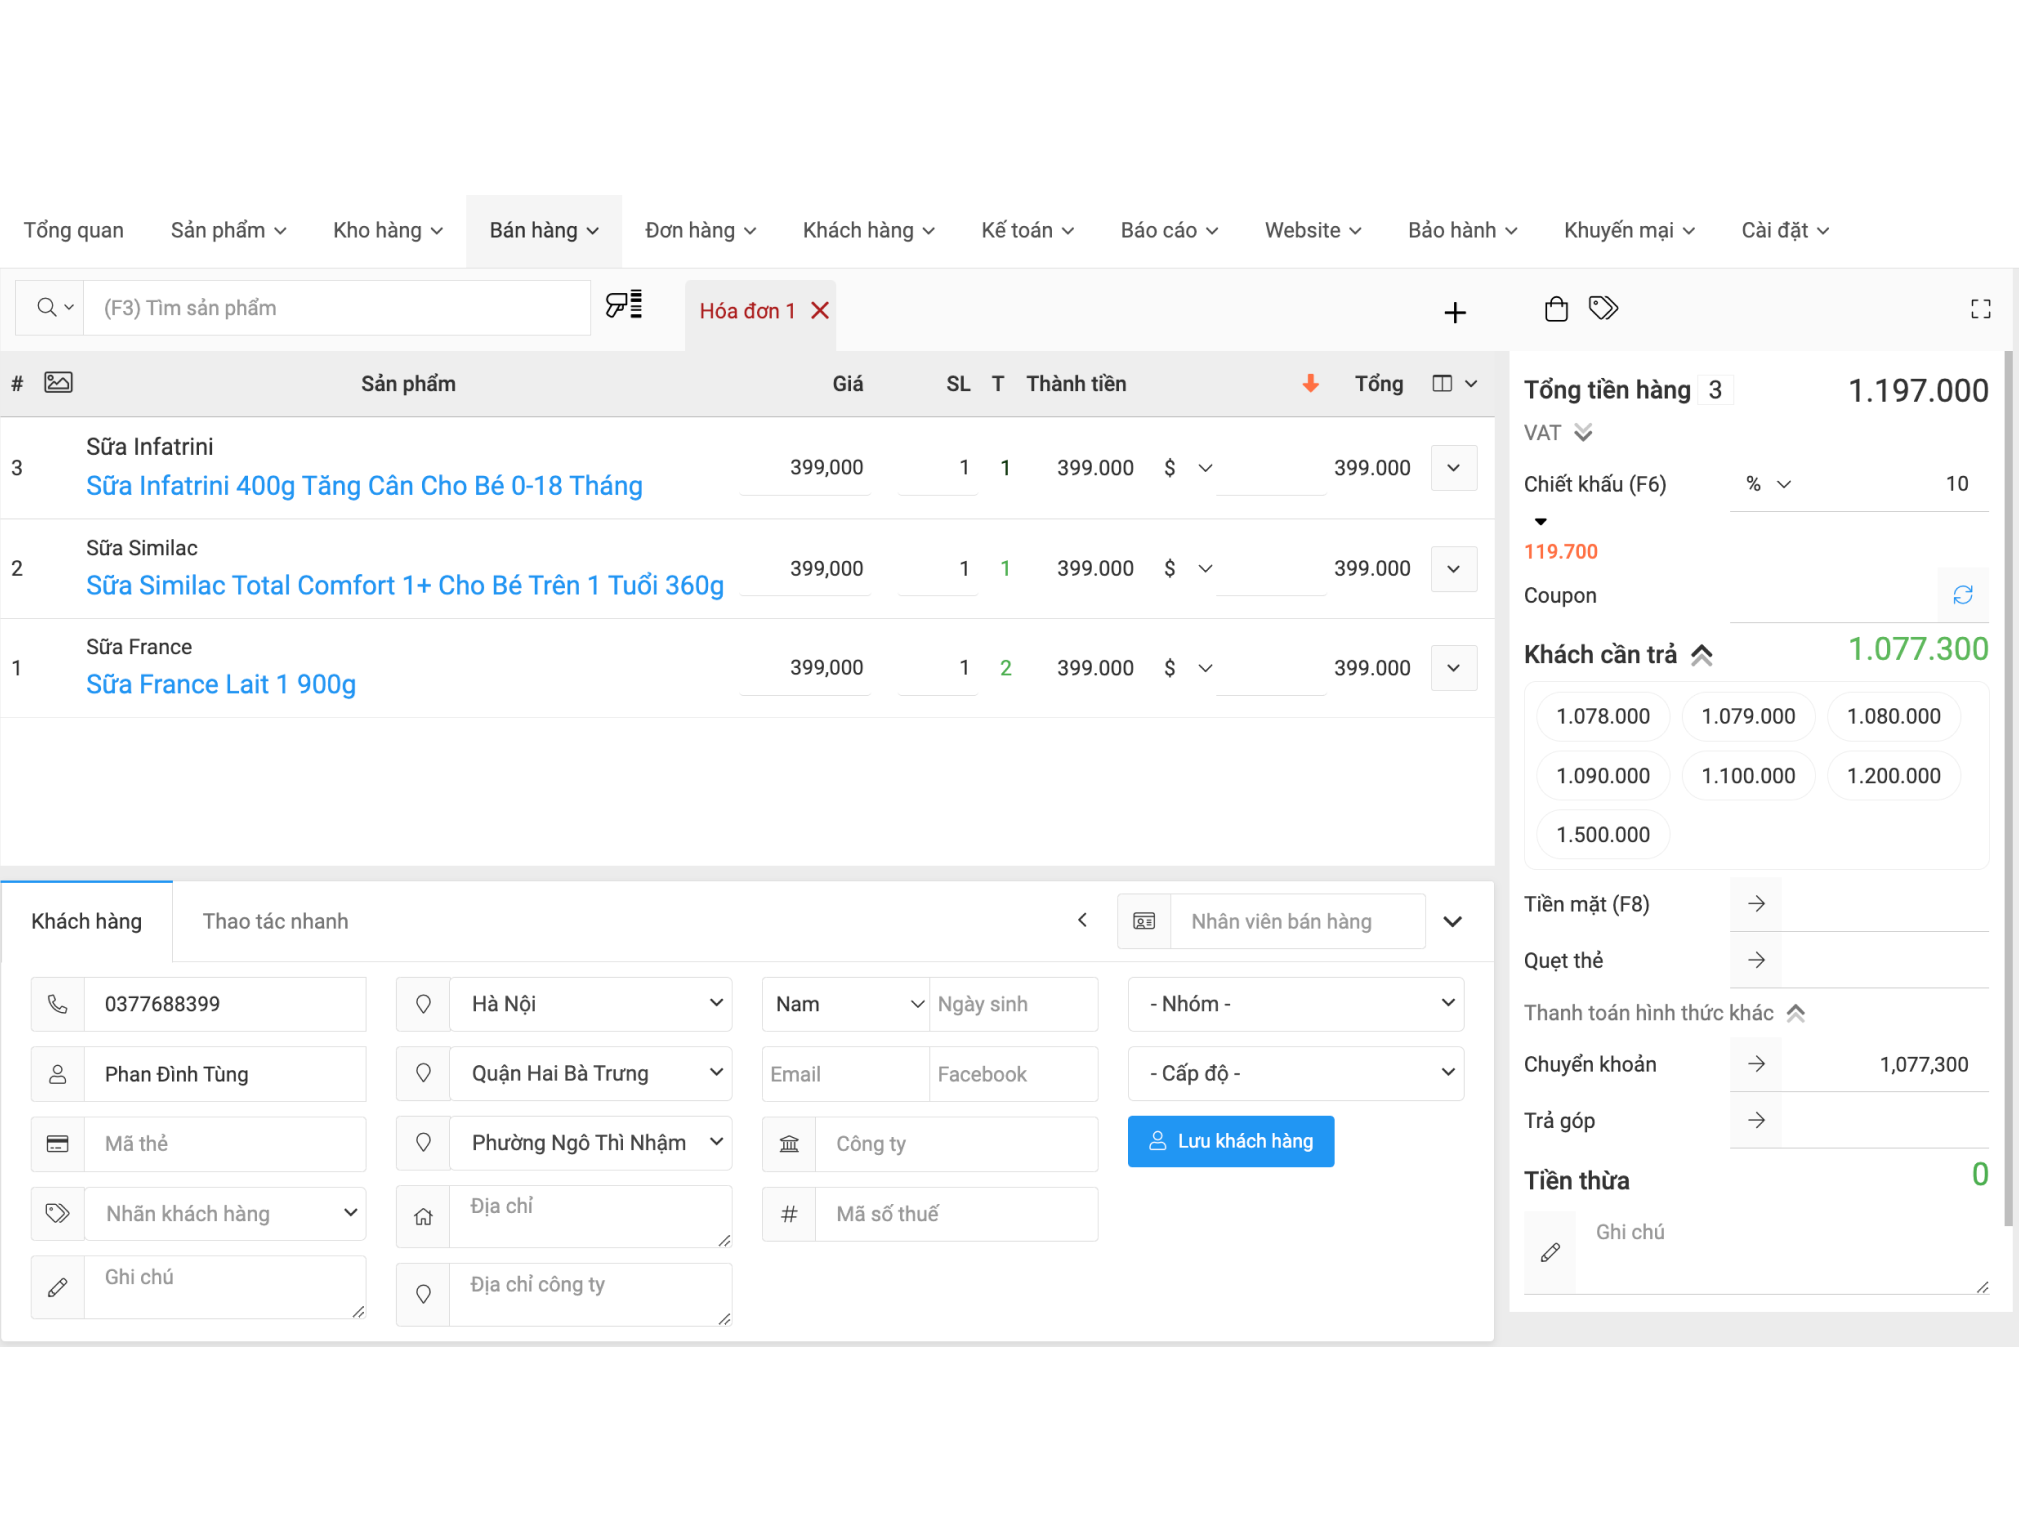2019x1539 pixels.
Task: Open the - Cấp độ - dropdown
Action: coord(1296,1073)
